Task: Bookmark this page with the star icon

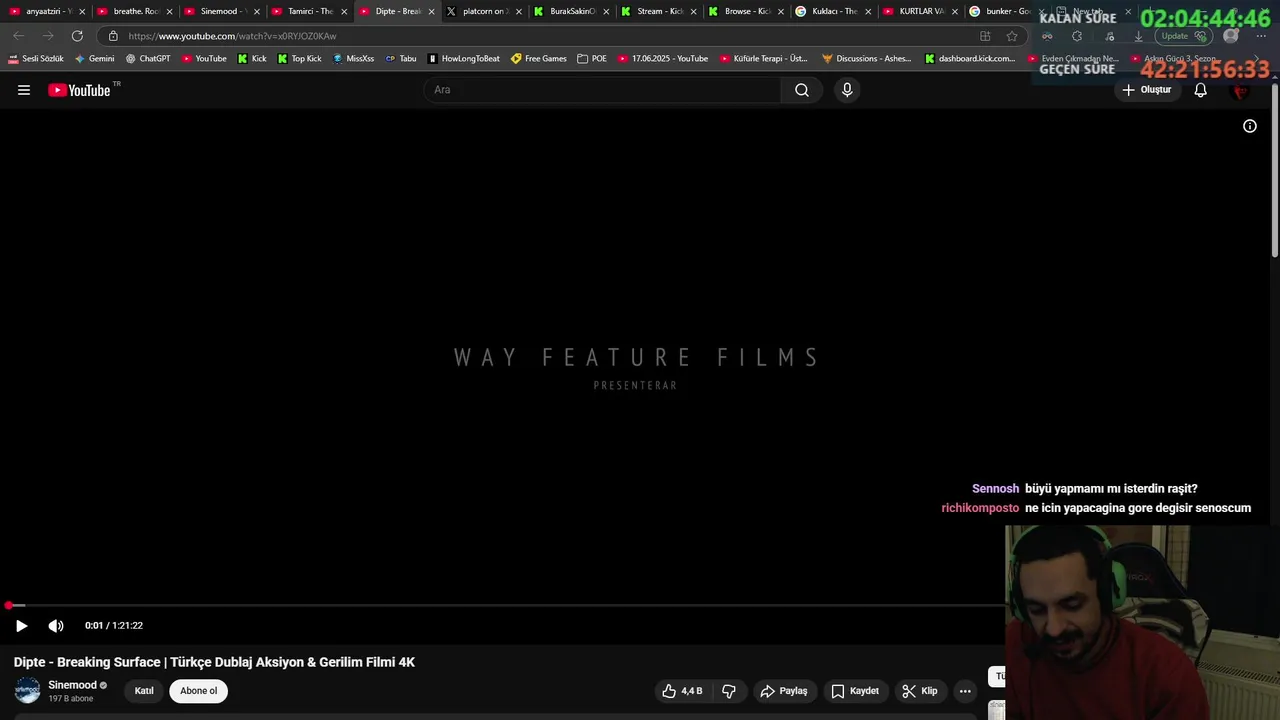Action: (1012, 36)
